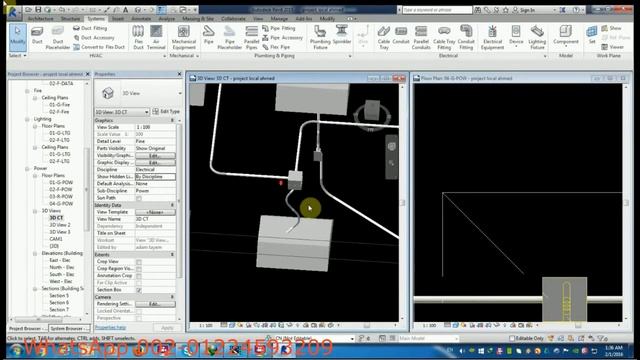
Task: Show the work plane
Action: (611, 28)
